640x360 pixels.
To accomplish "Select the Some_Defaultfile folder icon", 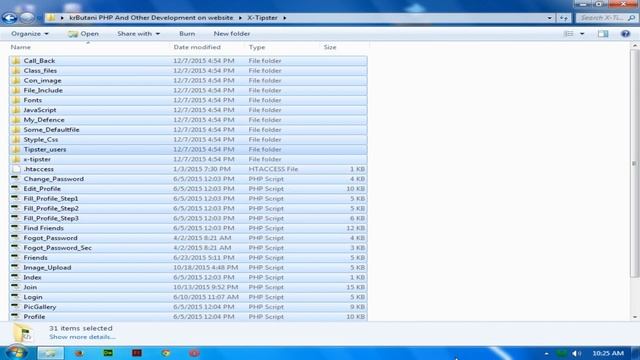I will [16, 129].
